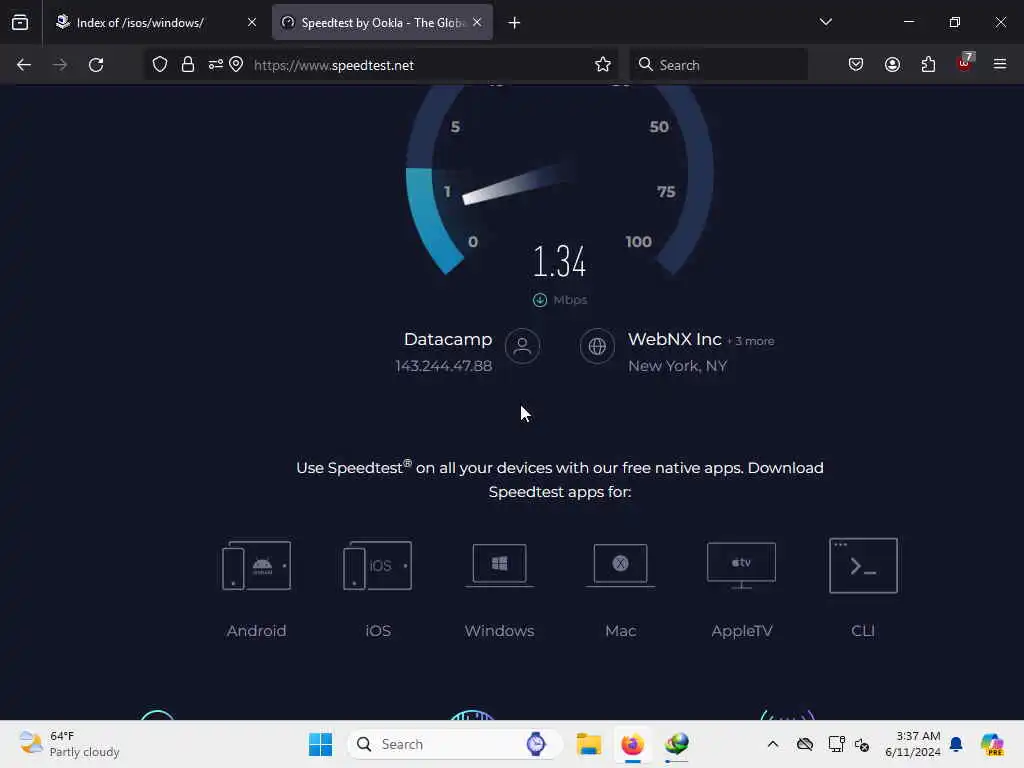Go forward one page
The image size is (1024, 768).
59,65
